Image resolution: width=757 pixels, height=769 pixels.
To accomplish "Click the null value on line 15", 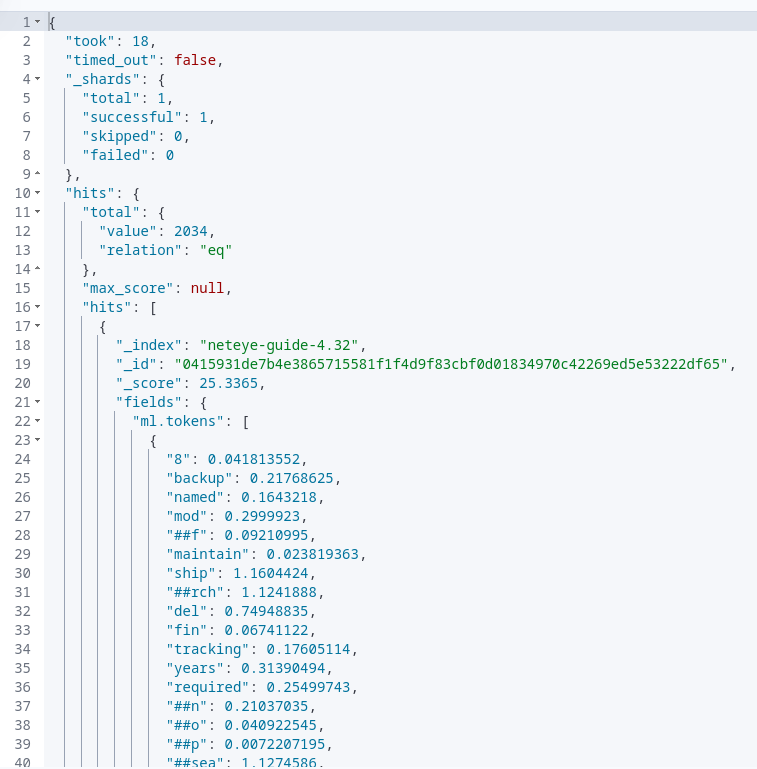I will point(207,288).
